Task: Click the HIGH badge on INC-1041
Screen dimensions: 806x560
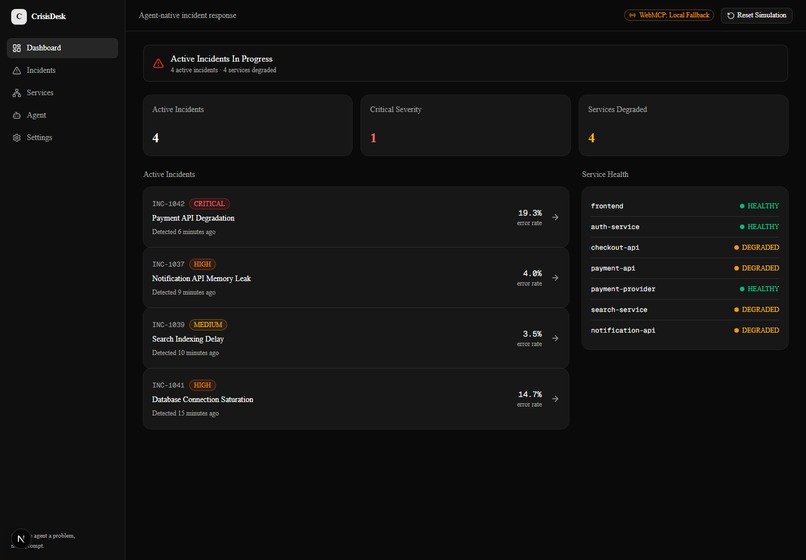Action: [202, 385]
